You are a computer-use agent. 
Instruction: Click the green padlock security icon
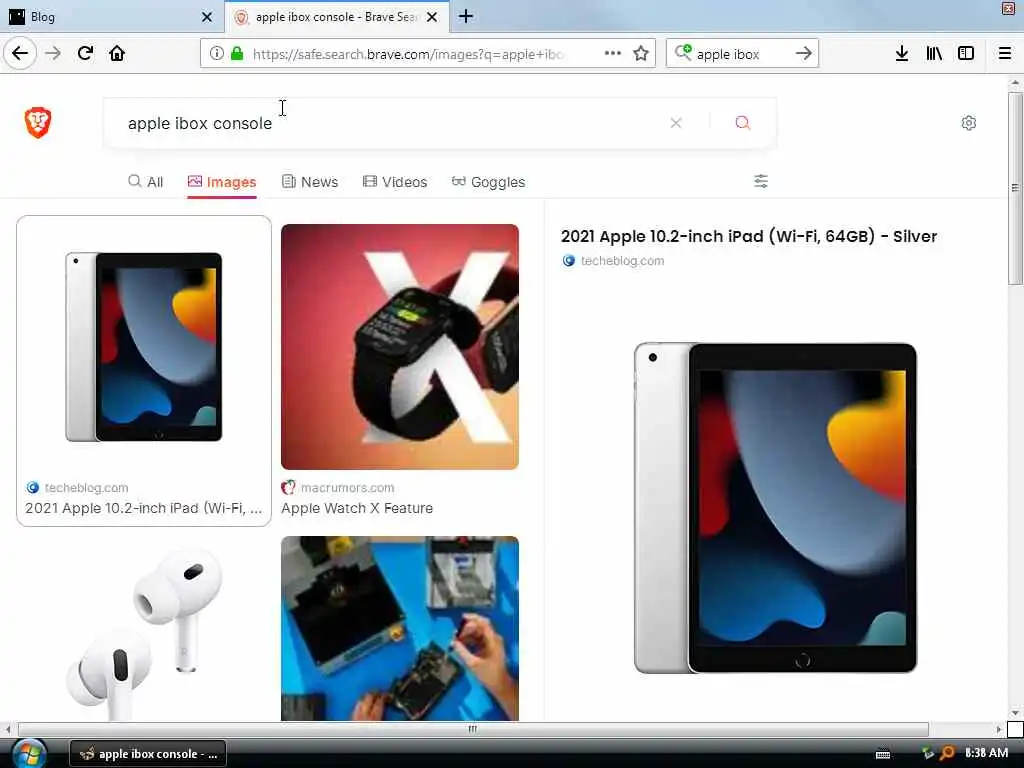(x=237, y=54)
